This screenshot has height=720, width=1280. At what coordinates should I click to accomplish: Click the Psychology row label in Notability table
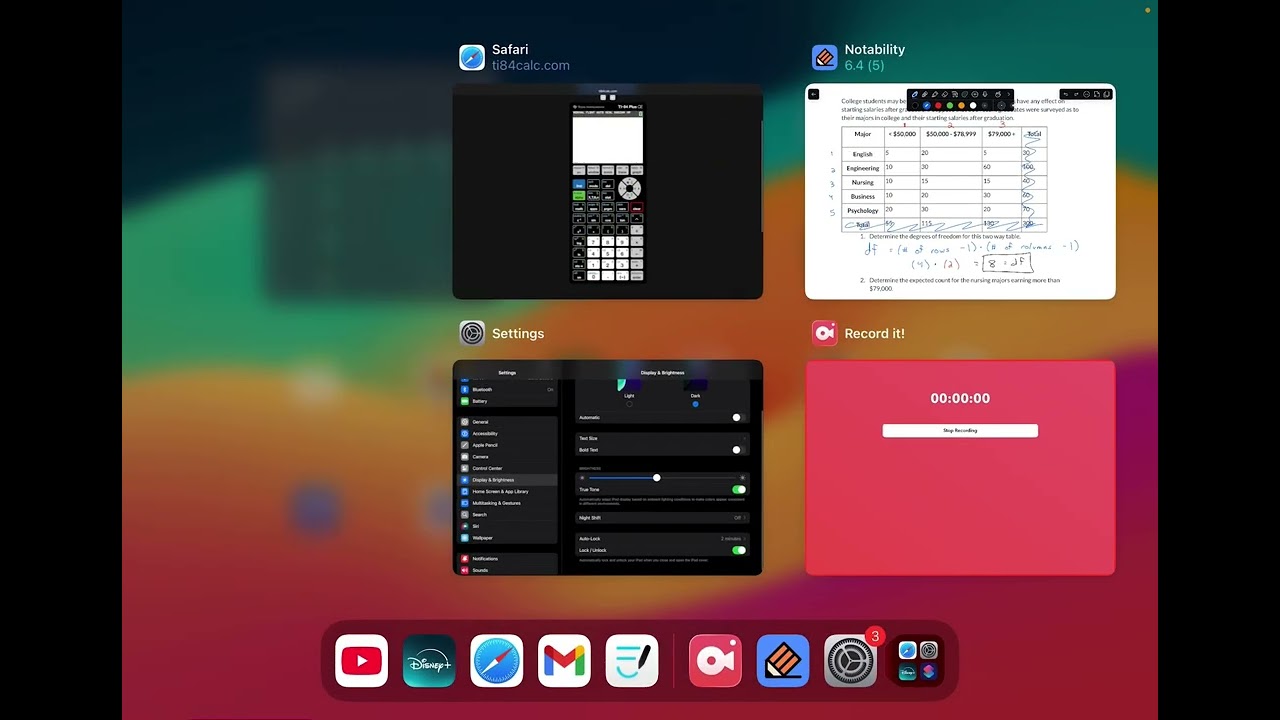862,210
